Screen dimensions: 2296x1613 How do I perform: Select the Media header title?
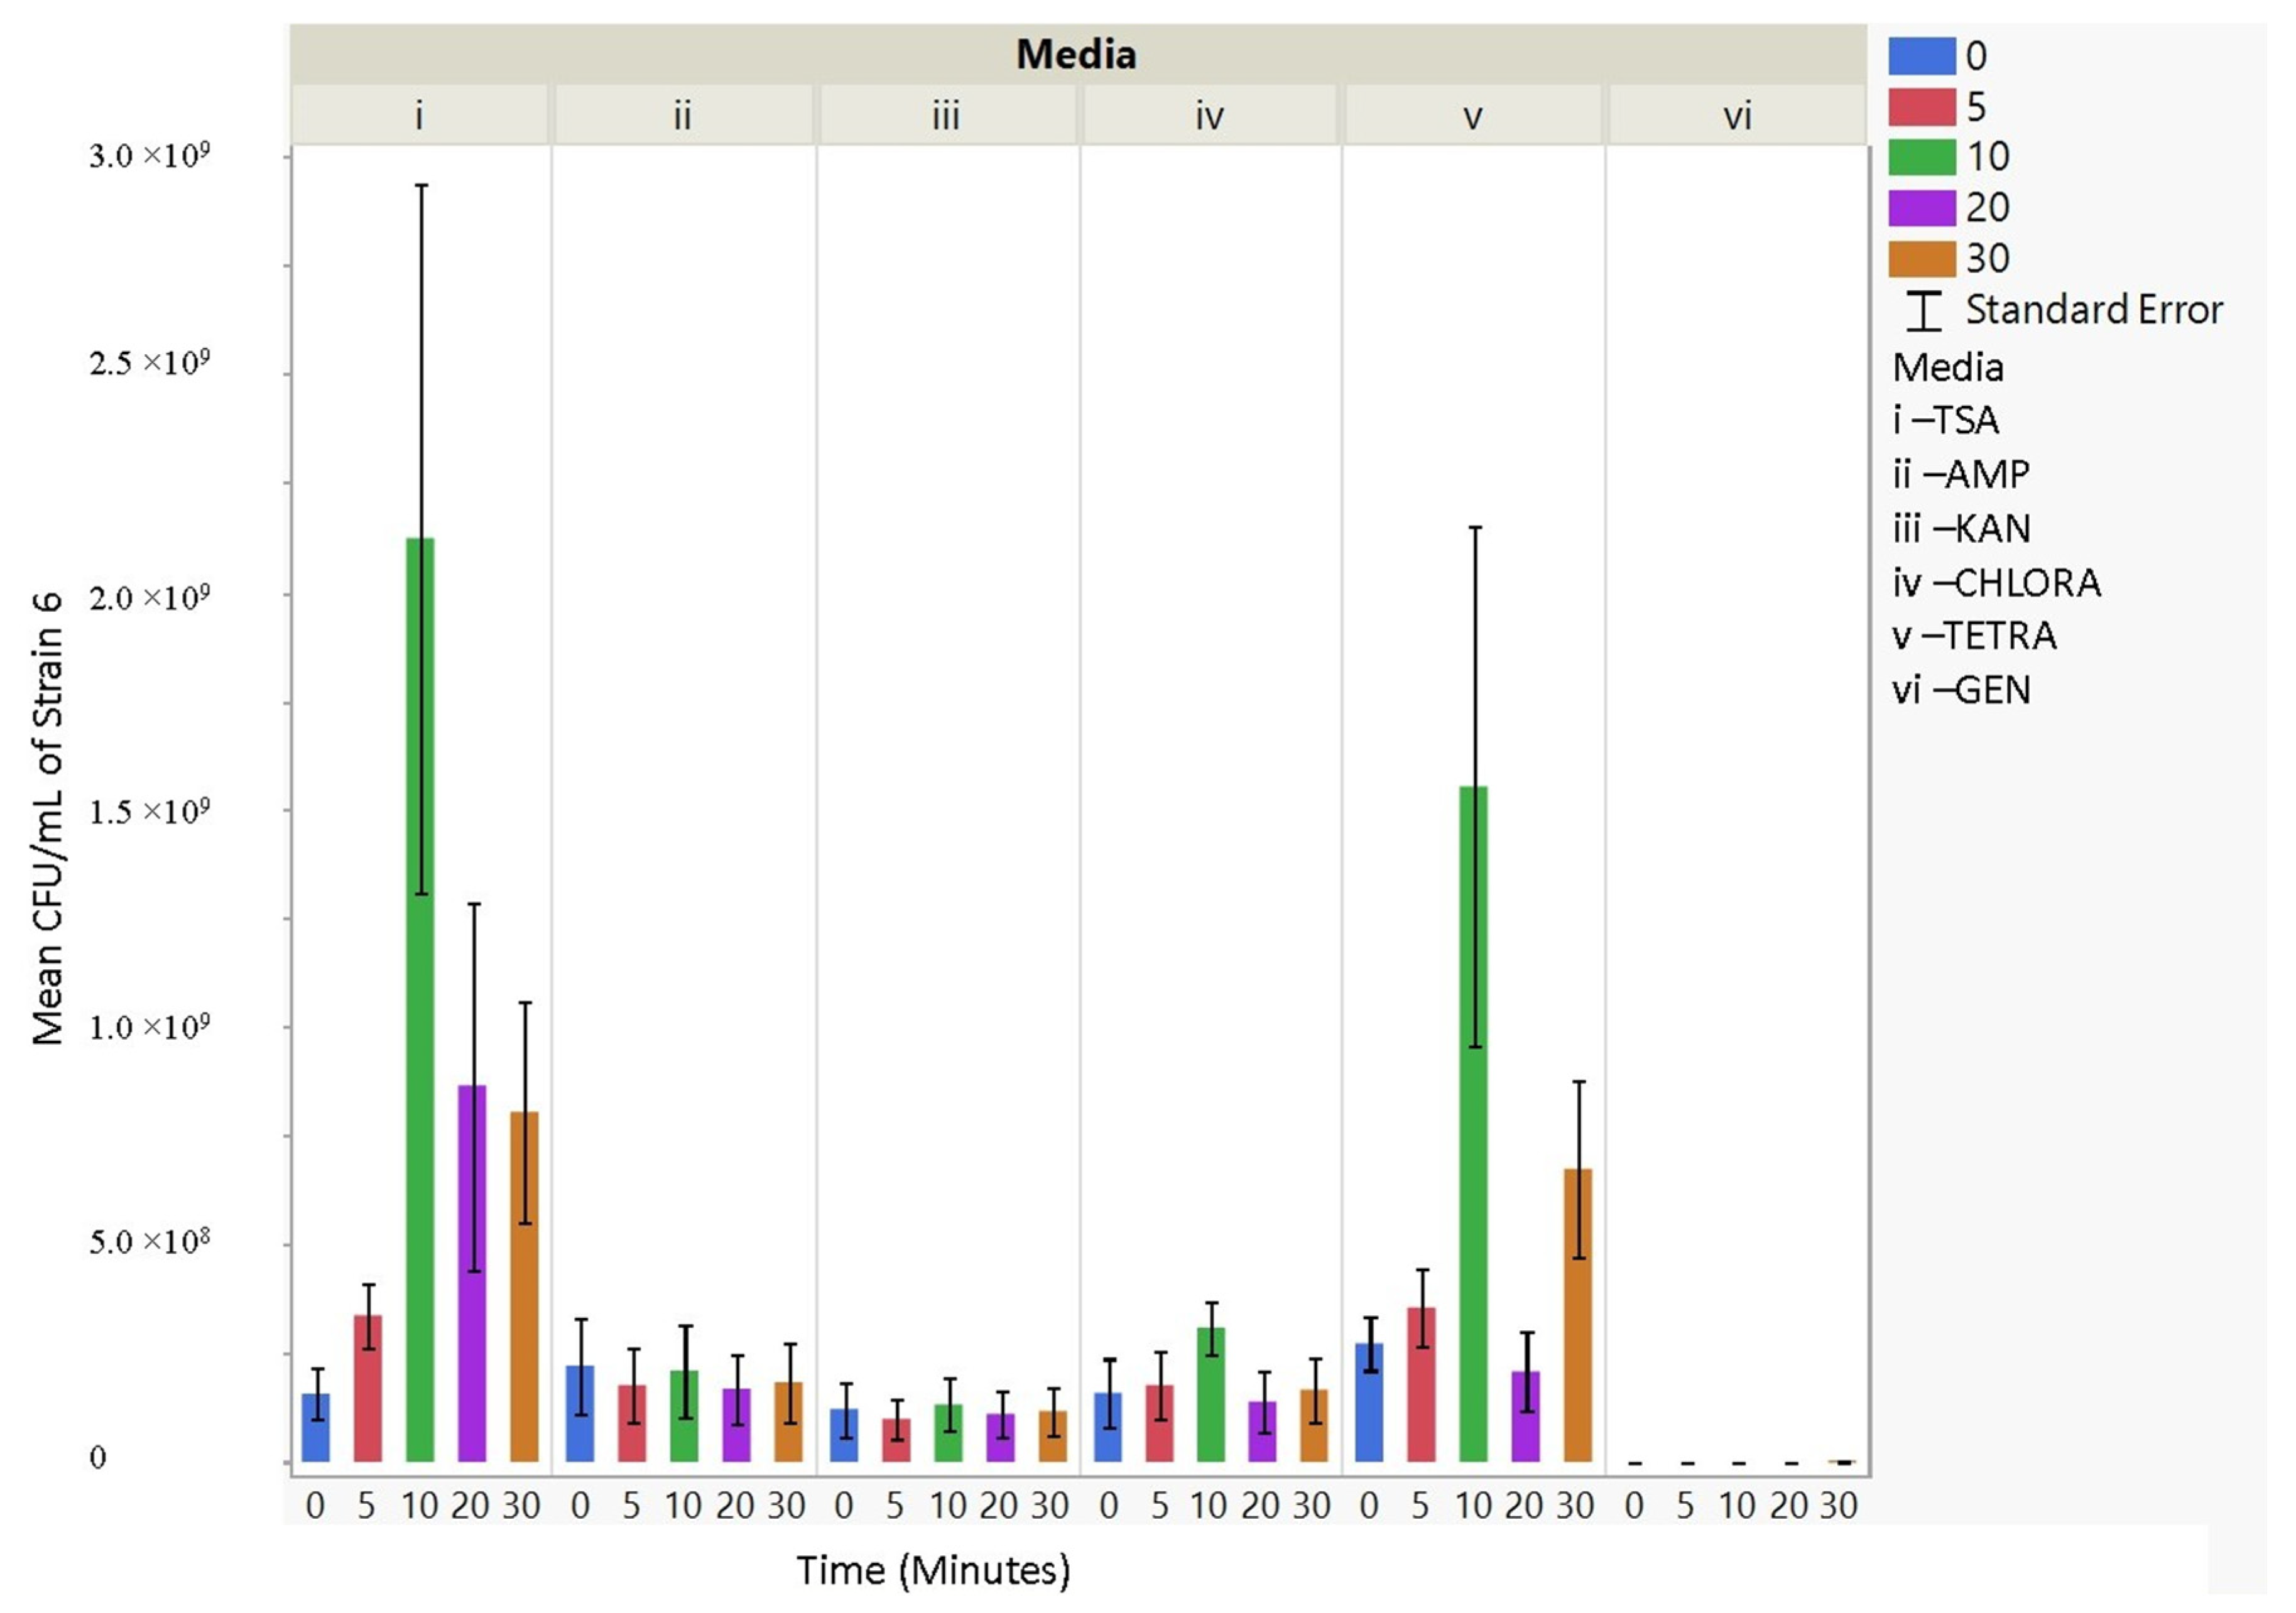[x=1076, y=54]
